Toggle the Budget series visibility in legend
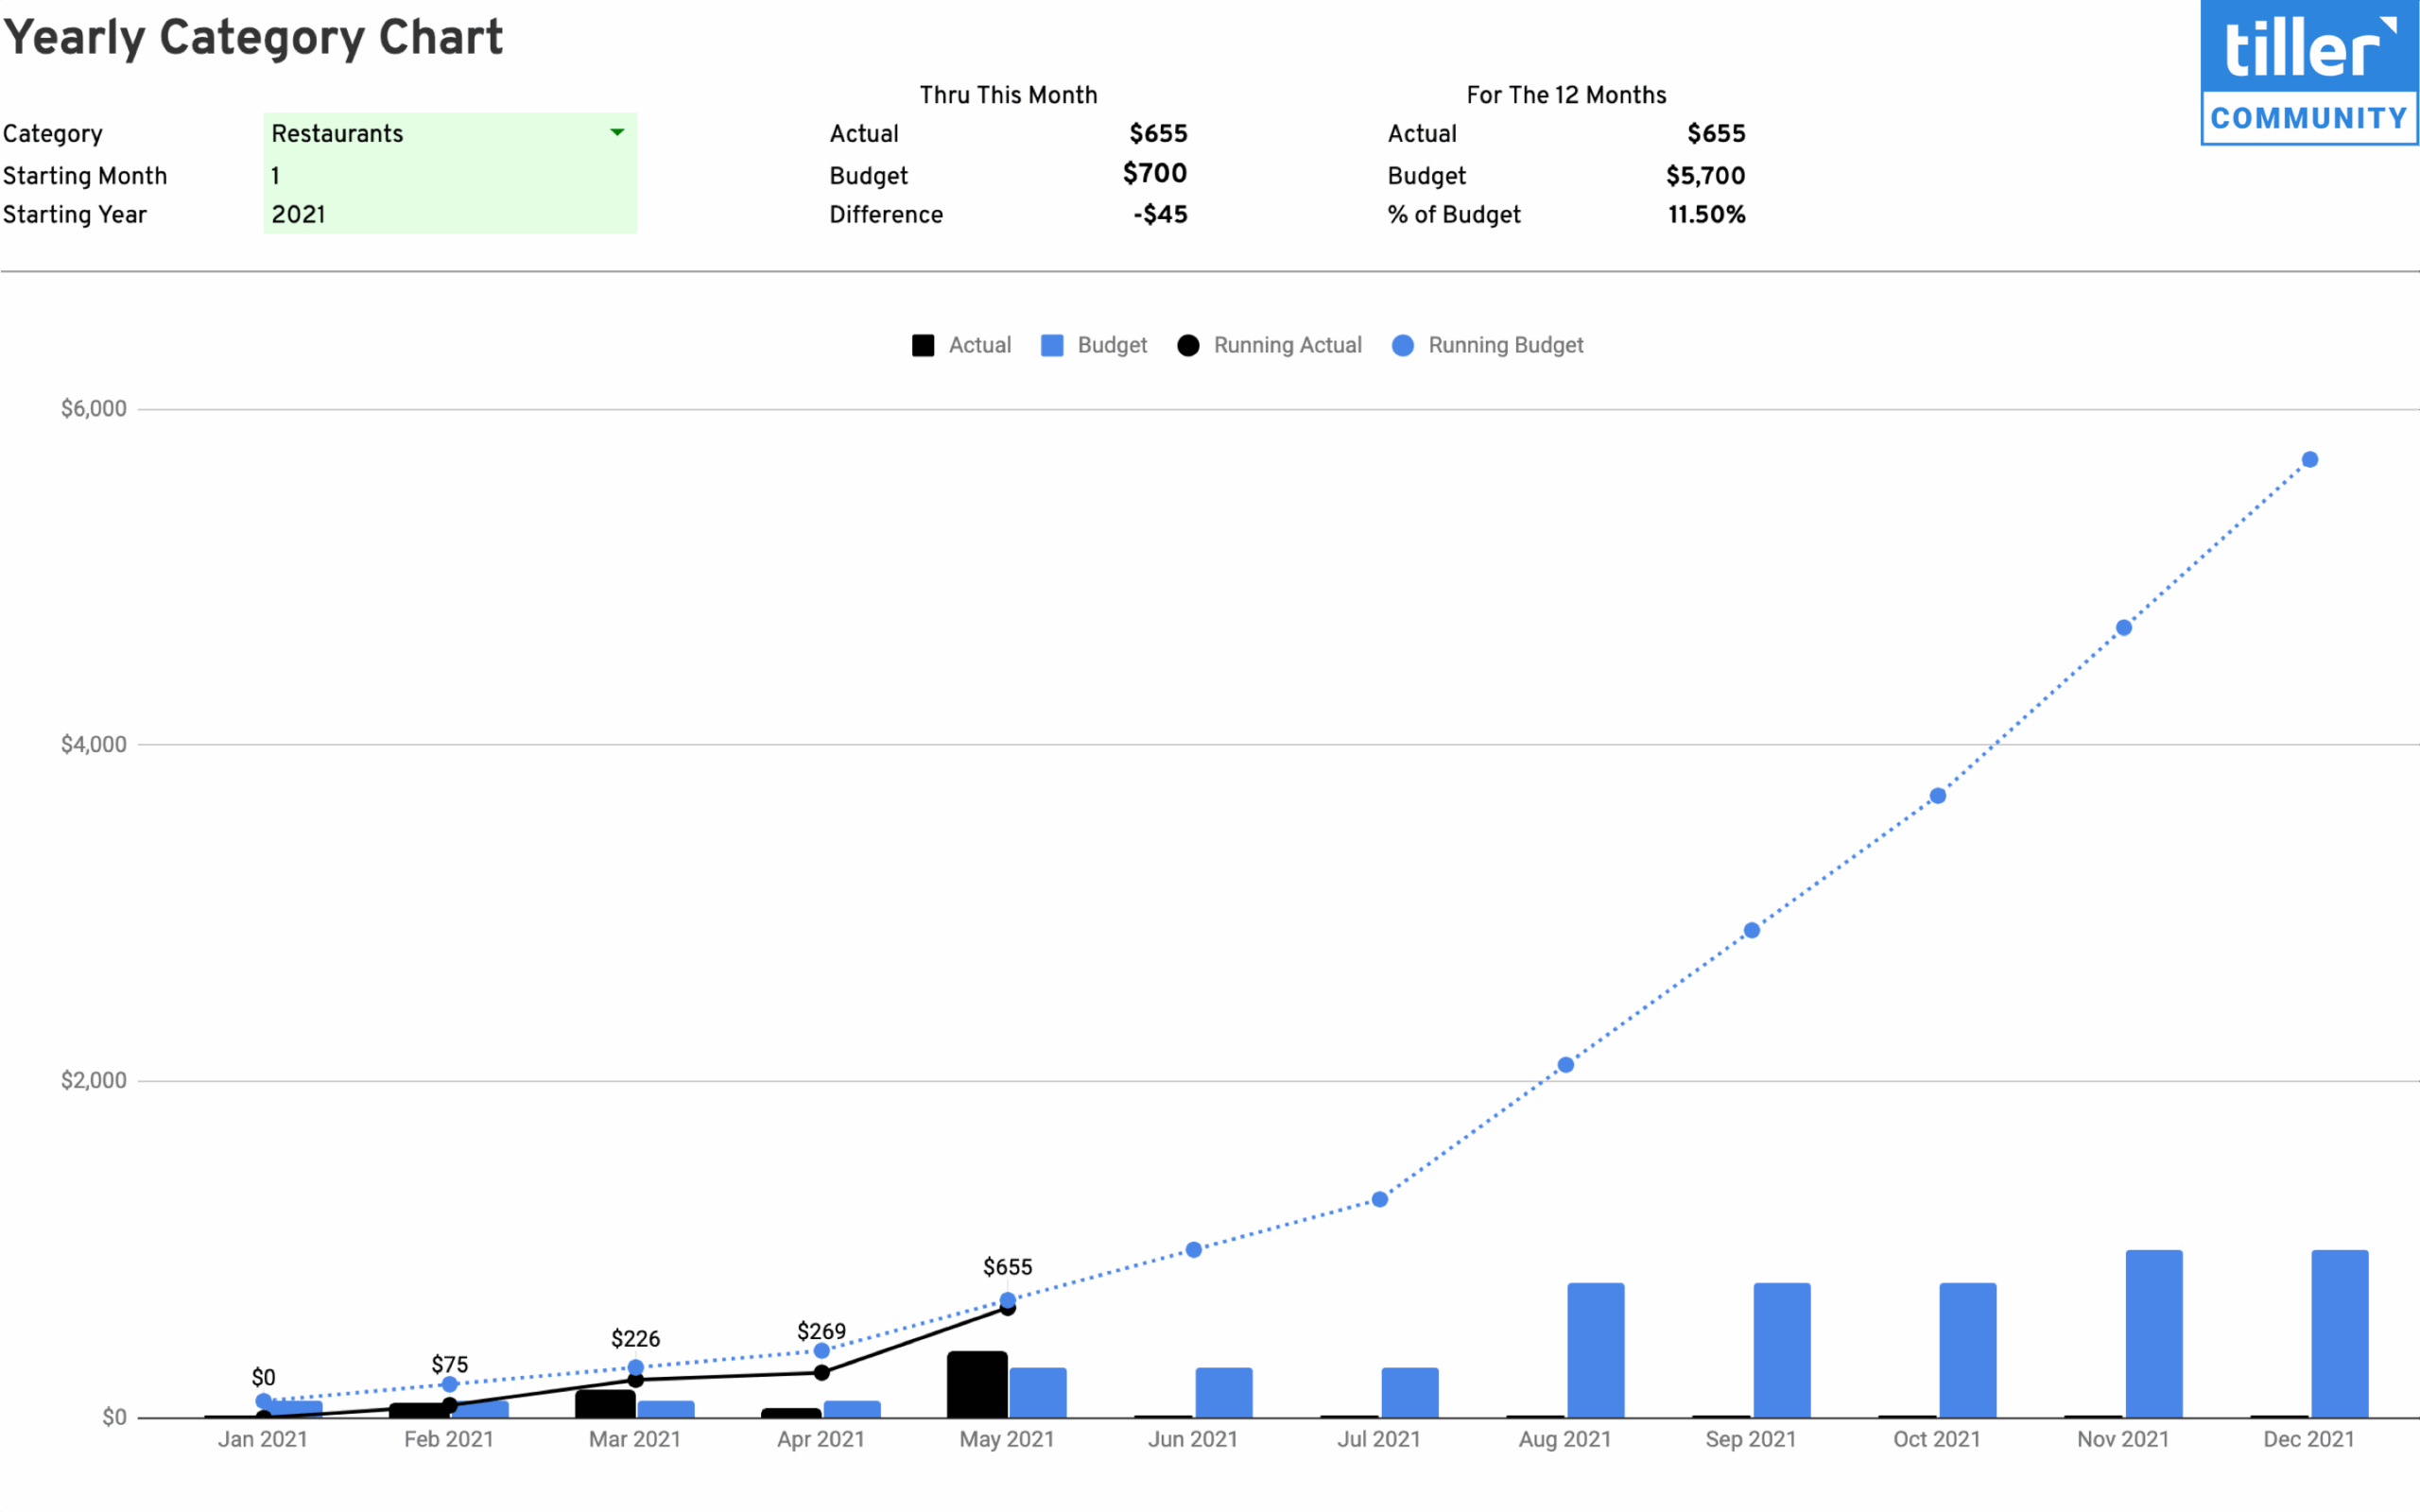The height and width of the screenshot is (1512, 2420). tap(1094, 345)
